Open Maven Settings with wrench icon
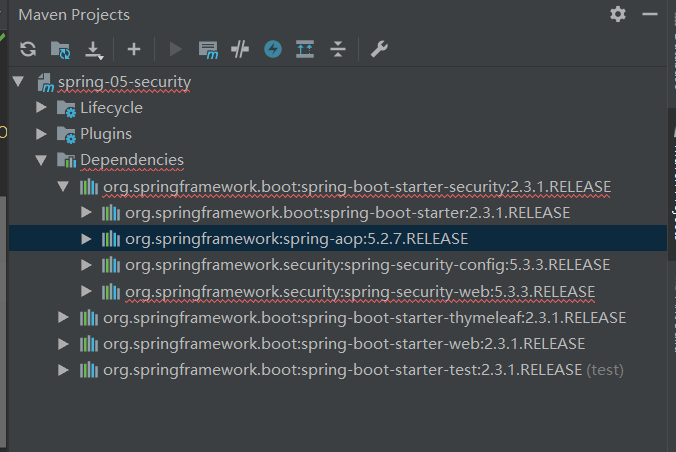Image resolution: width=676 pixels, height=452 pixels. (x=378, y=49)
